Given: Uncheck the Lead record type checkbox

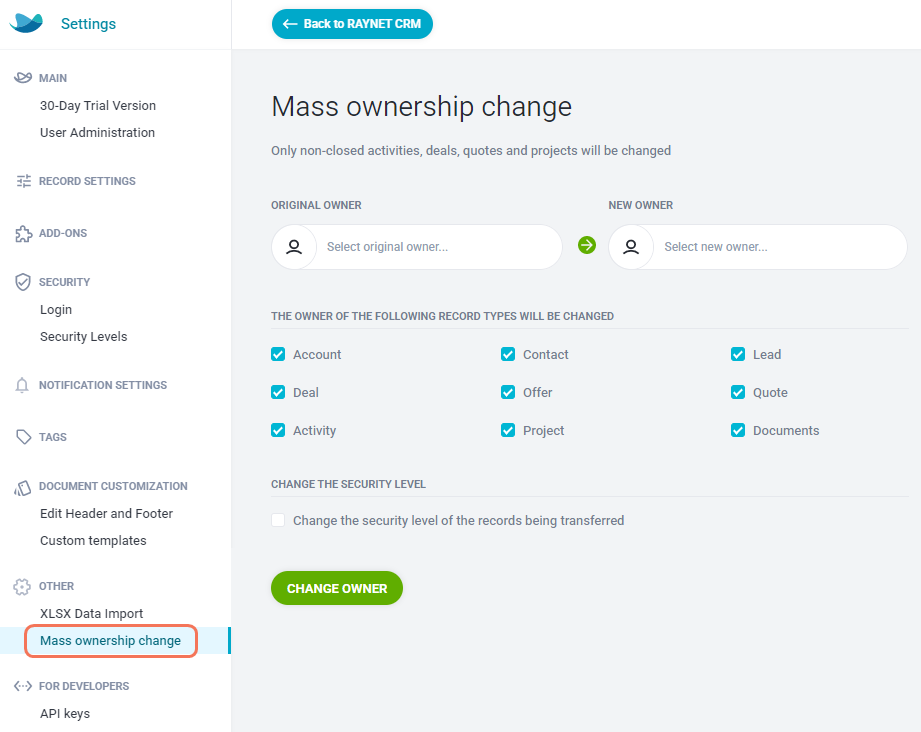Looking at the screenshot, I should point(738,354).
